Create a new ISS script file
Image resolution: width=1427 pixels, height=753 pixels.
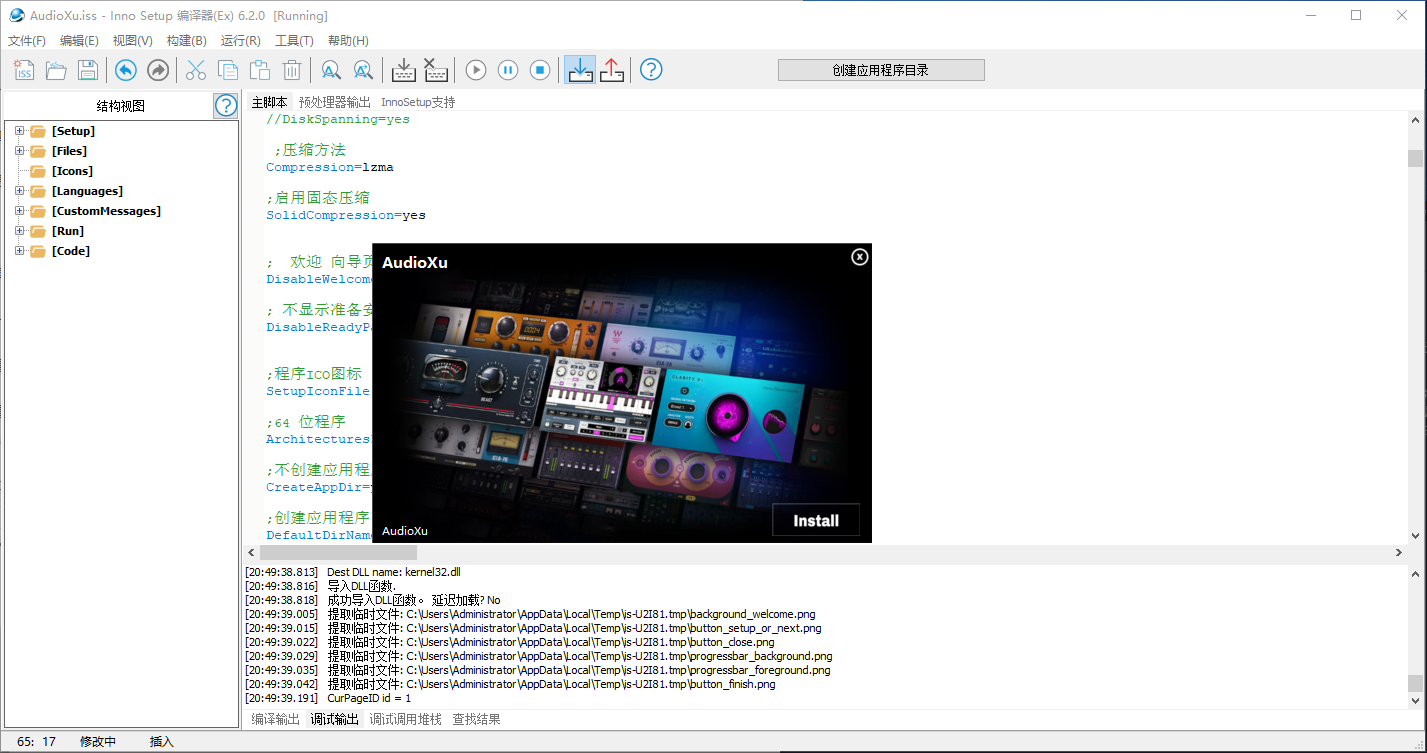click(24, 70)
